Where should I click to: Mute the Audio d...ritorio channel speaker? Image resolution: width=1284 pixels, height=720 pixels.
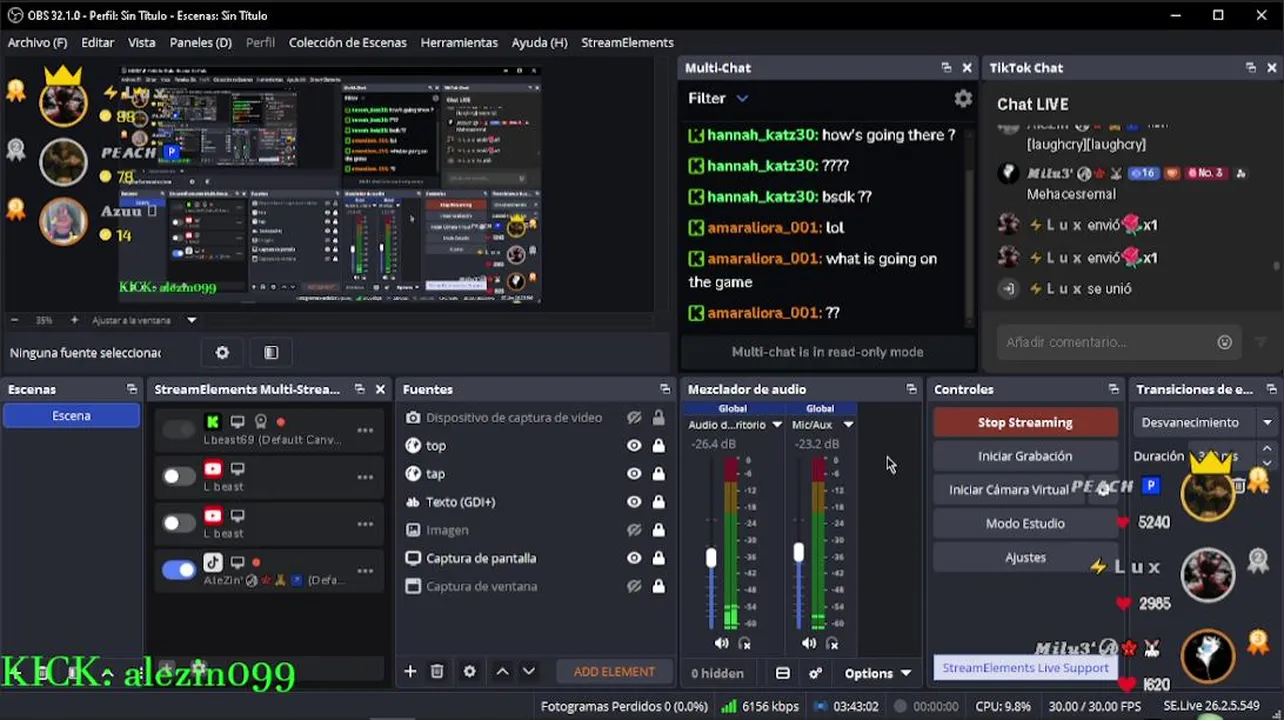(722, 643)
